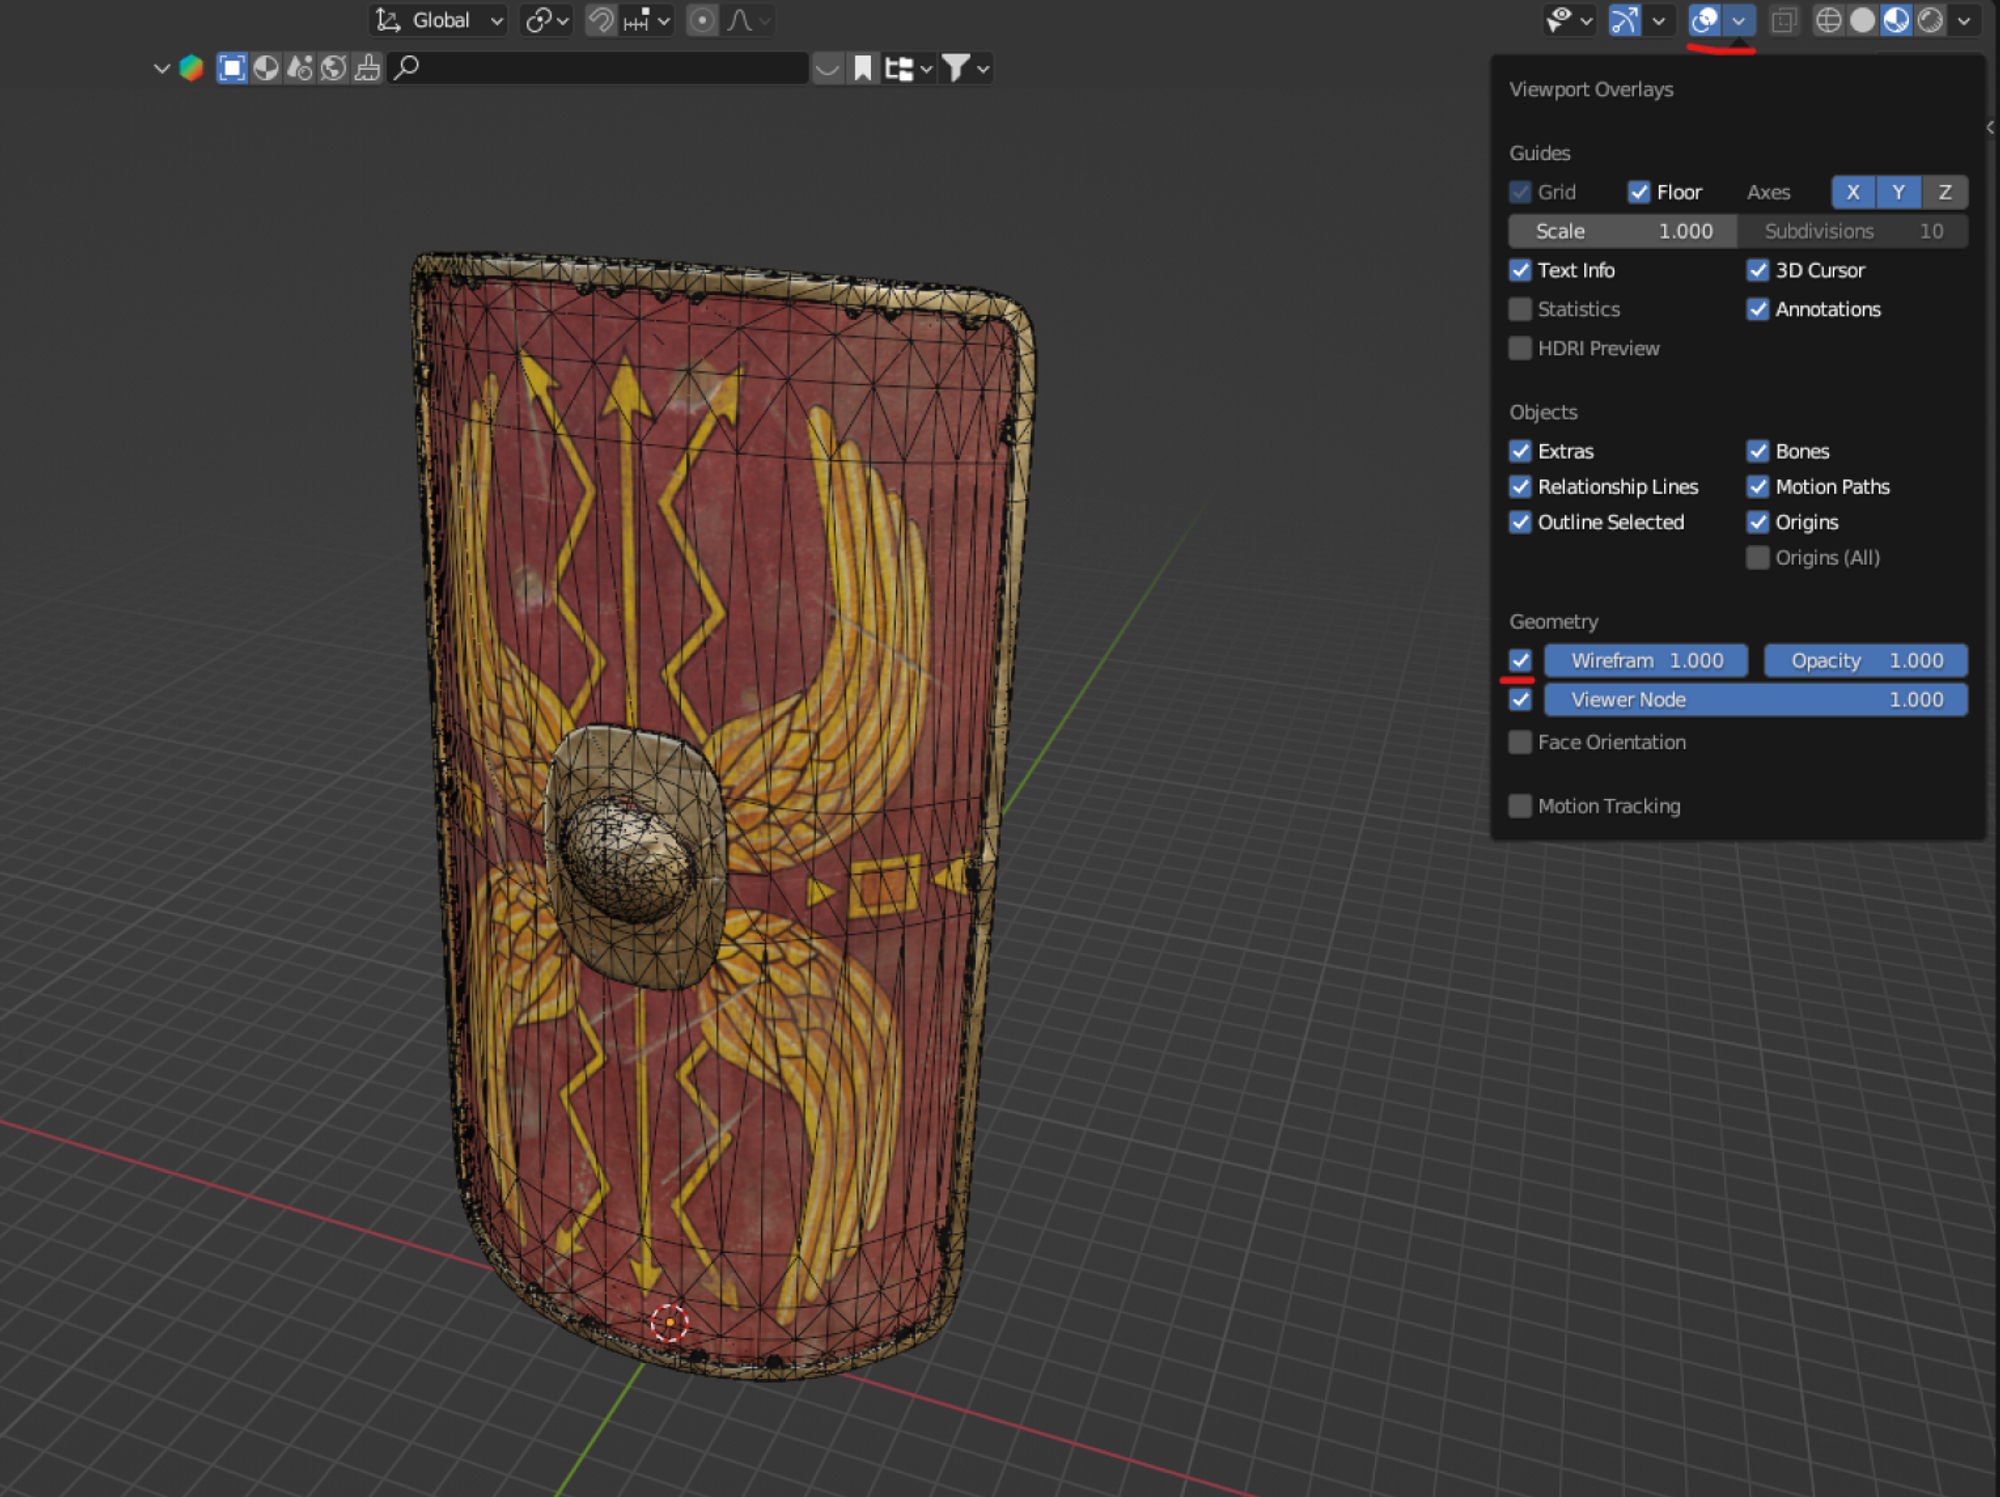Toggle the snapping magnet icon
The image size is (2000, 1497).
600,20
